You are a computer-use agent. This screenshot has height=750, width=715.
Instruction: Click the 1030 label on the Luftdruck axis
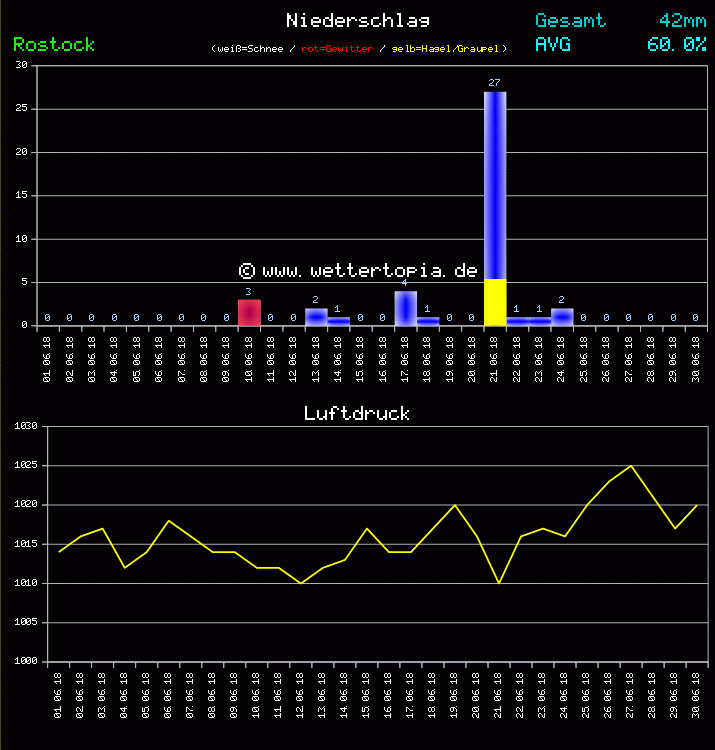(x=26, y=426)
